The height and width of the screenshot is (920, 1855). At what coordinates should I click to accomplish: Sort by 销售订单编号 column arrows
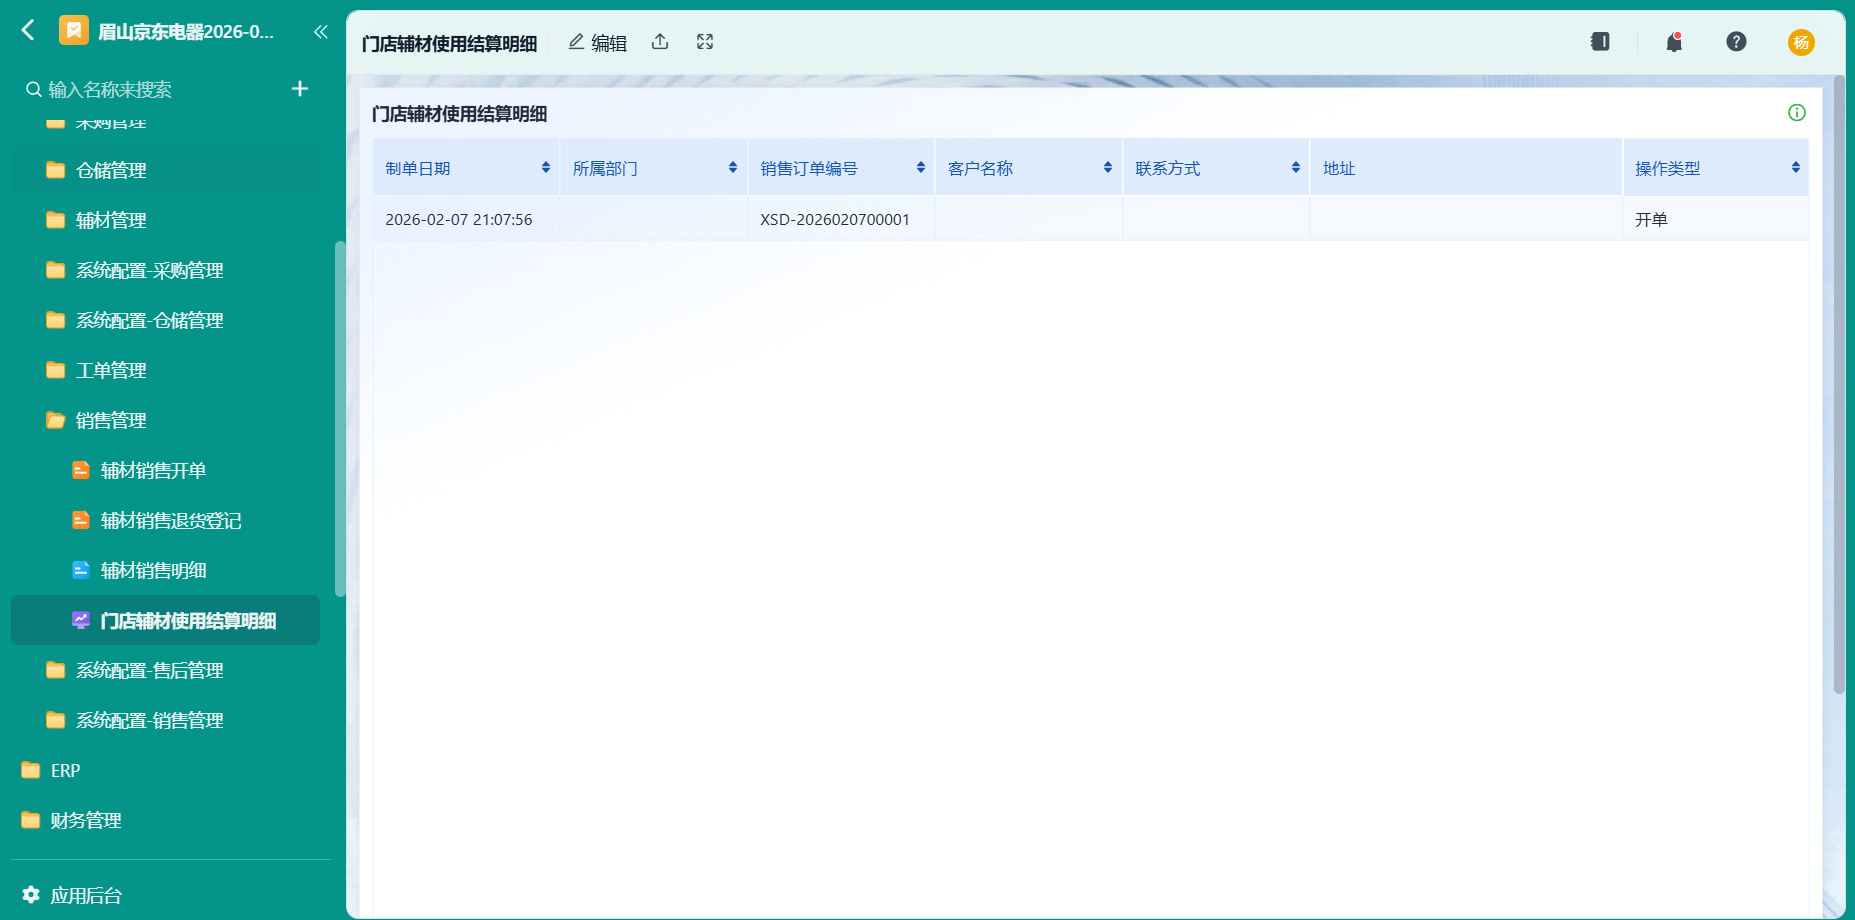(x=921, y=168)
